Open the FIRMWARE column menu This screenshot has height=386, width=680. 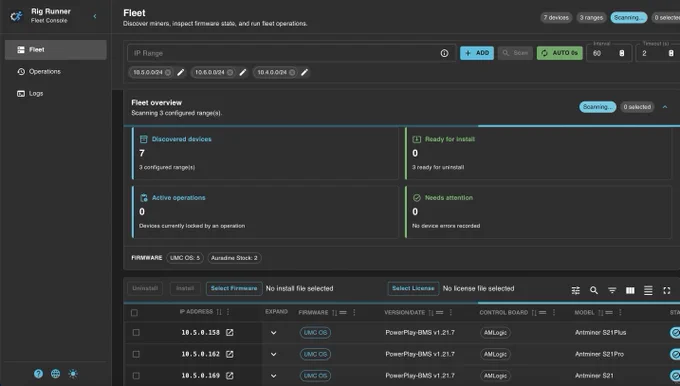click(354, 312)
